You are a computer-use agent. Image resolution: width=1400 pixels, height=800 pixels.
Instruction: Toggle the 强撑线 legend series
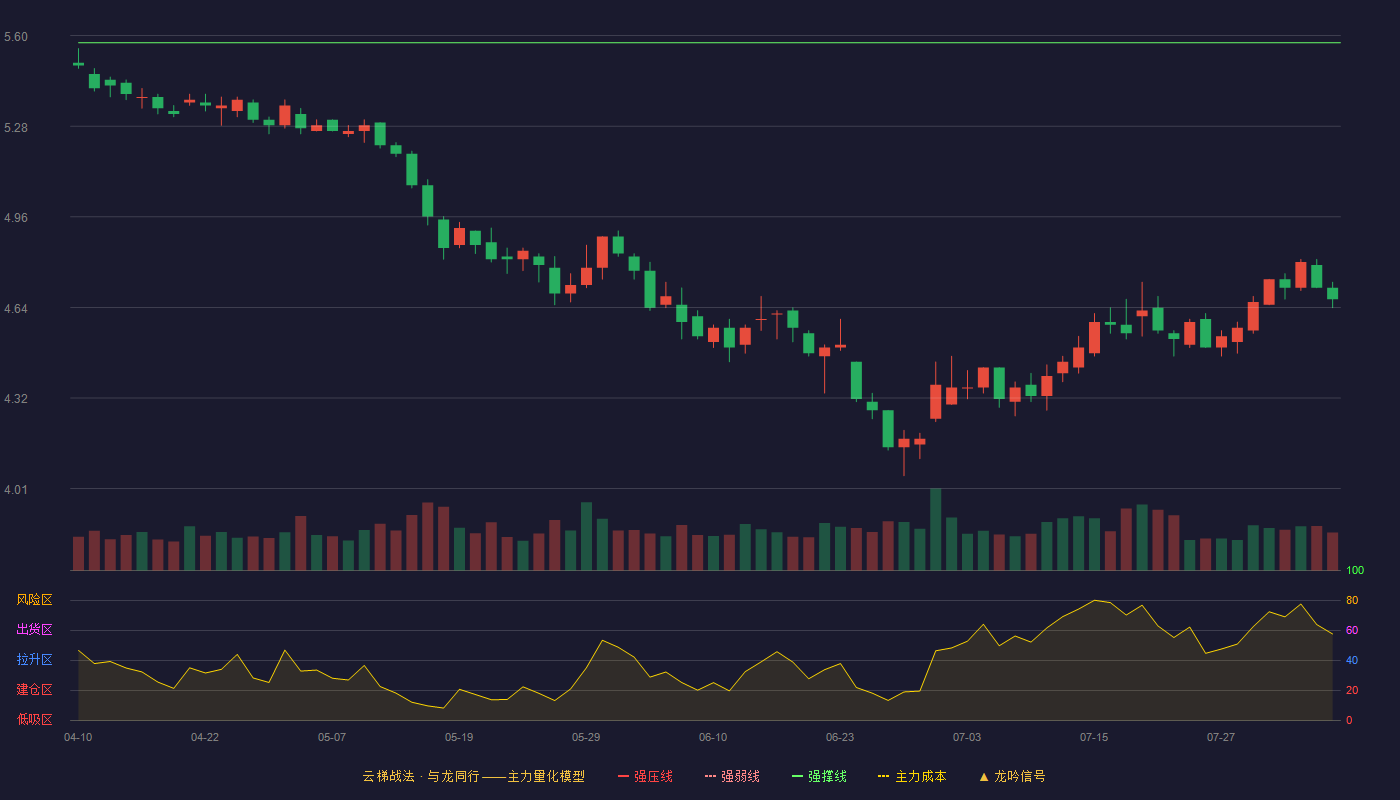[x=819, y=776]
